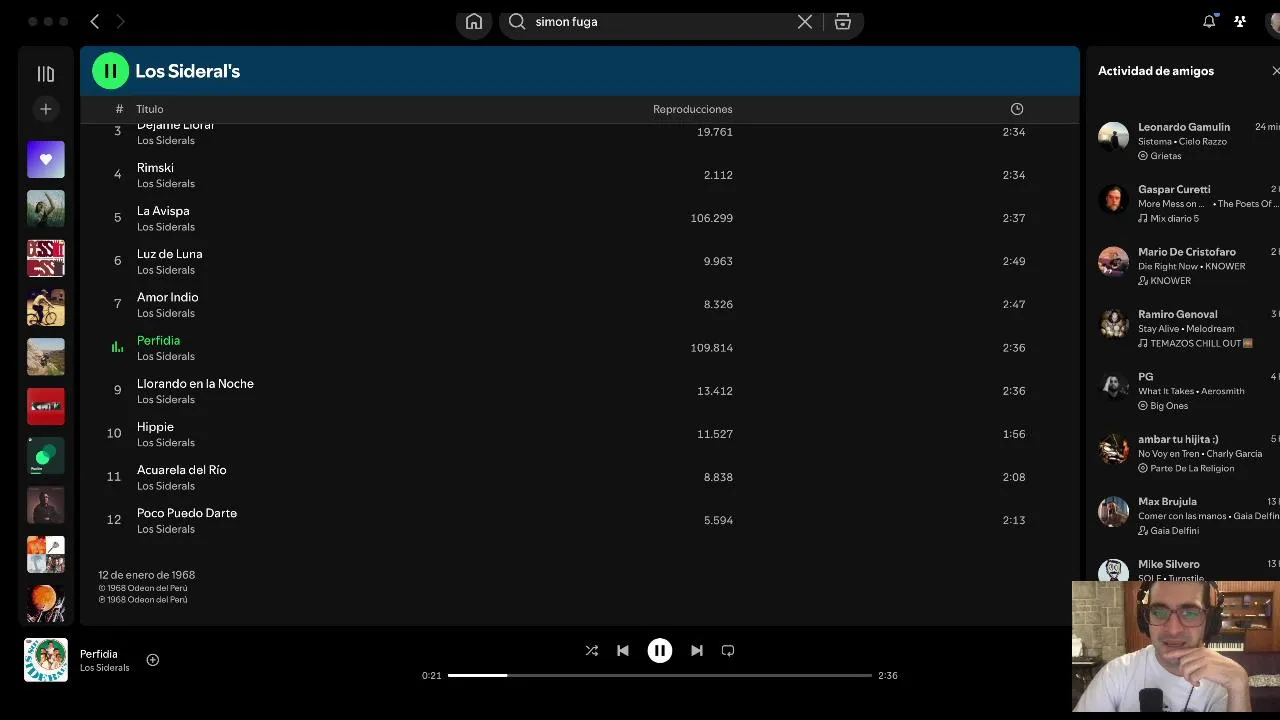
Task: Sort by the Reproducciones column header
Action: [693, 109]
